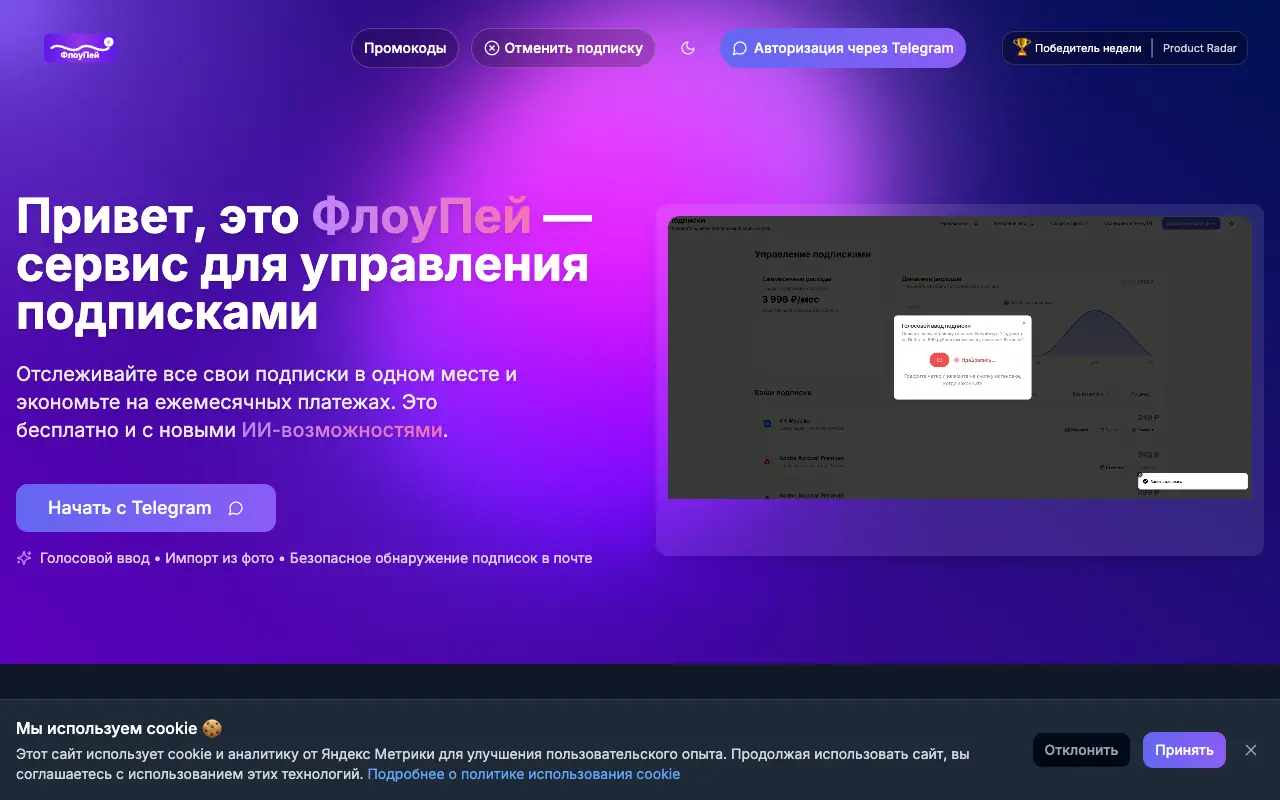Click Начать с Telegram button

tap(146, 508)
